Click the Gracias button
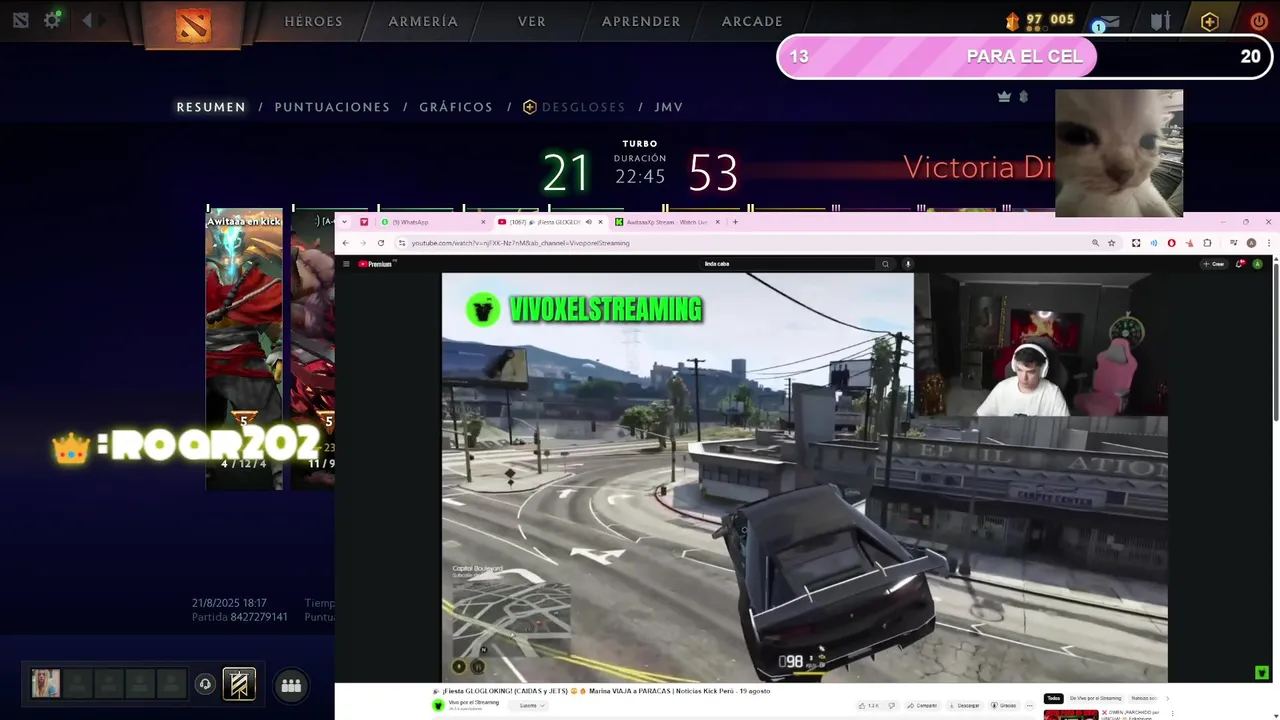This screenshot has width=1280, height=720. click(x=1003, y=706)
